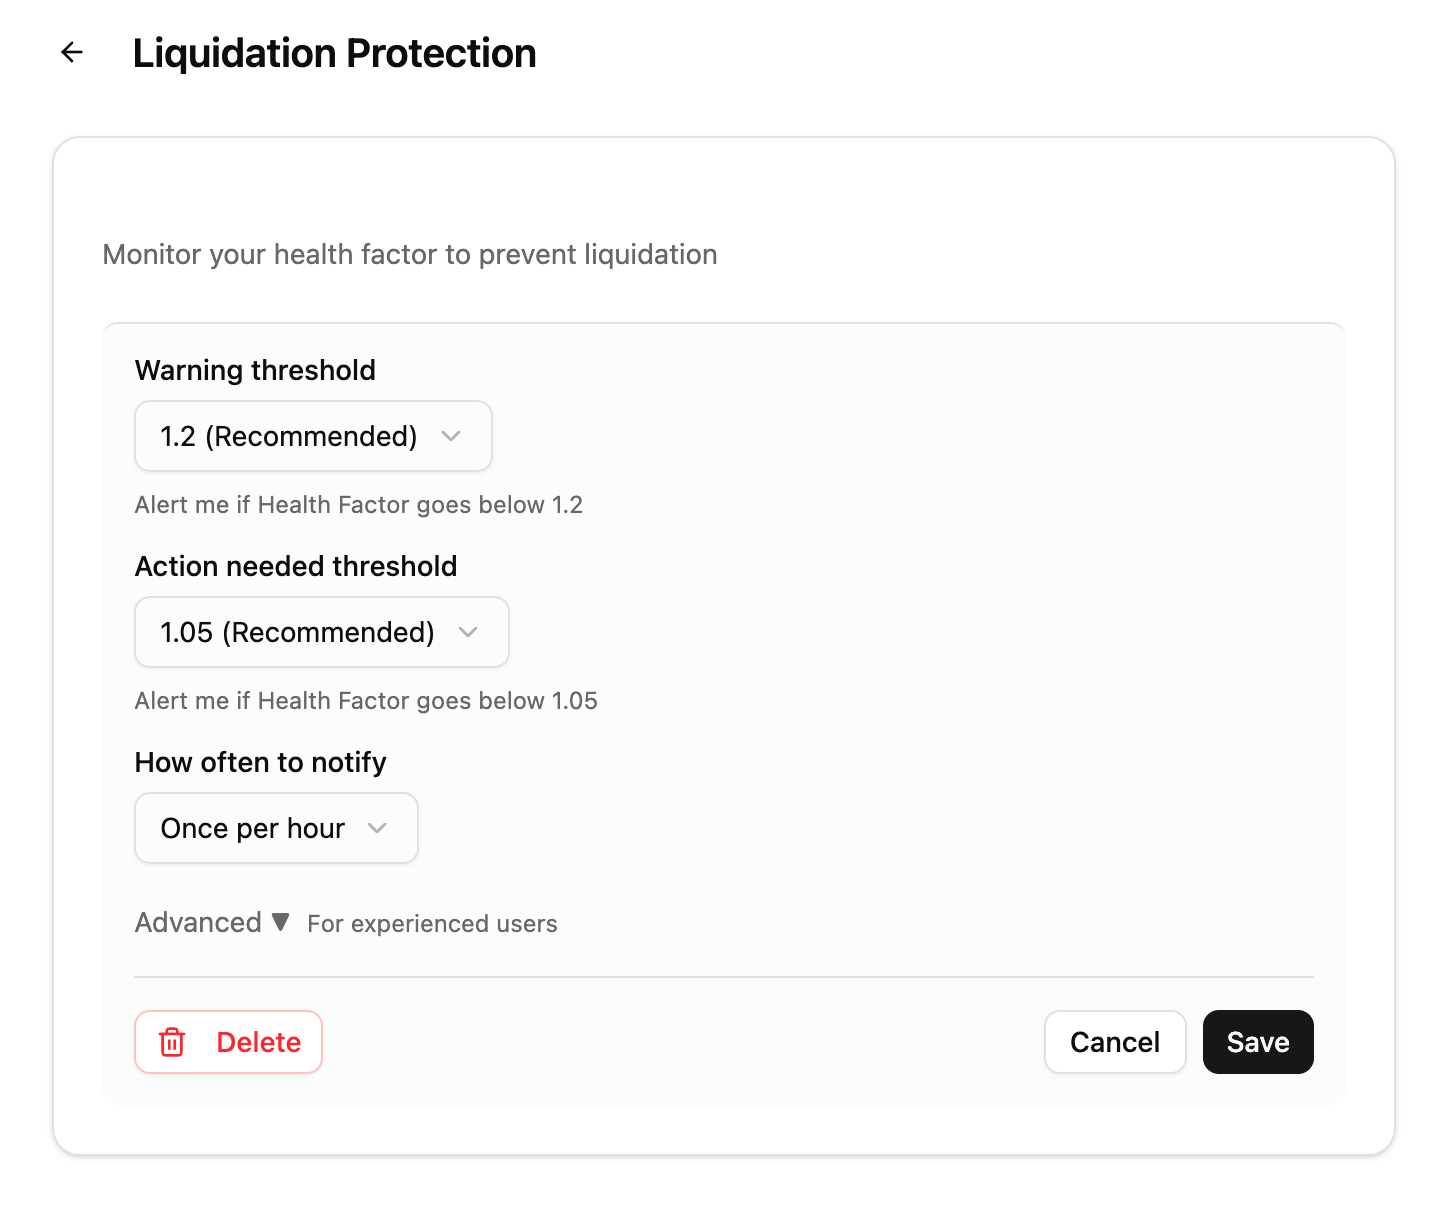Save the liquidation protection settings

(1258, 1042)
